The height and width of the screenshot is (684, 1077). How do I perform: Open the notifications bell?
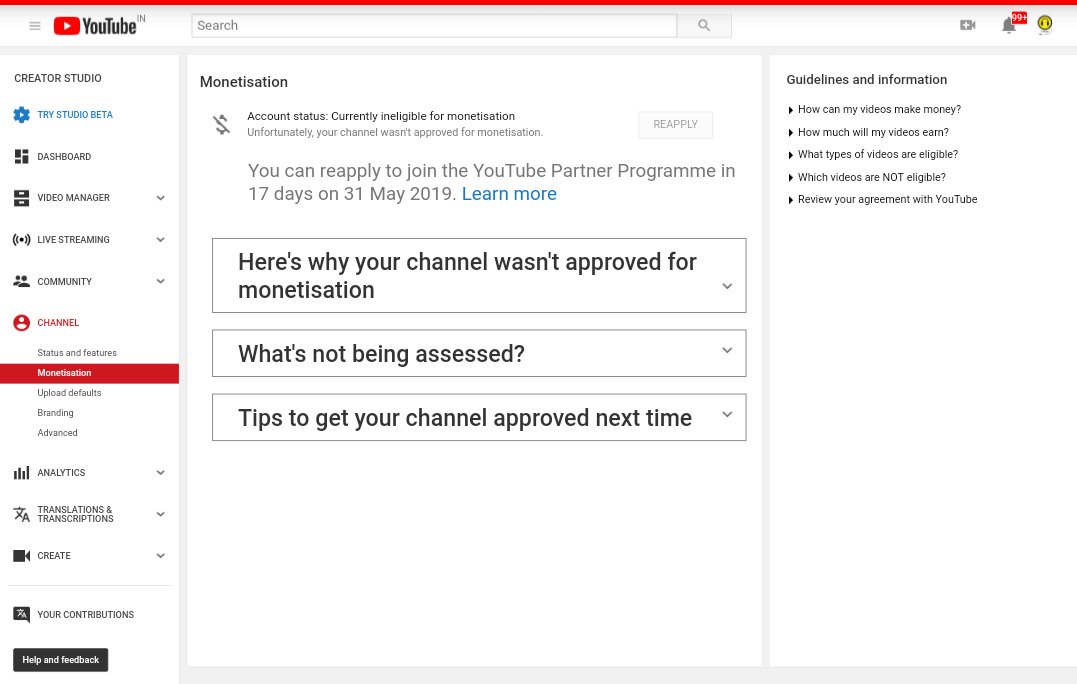tap(1009, 25)
